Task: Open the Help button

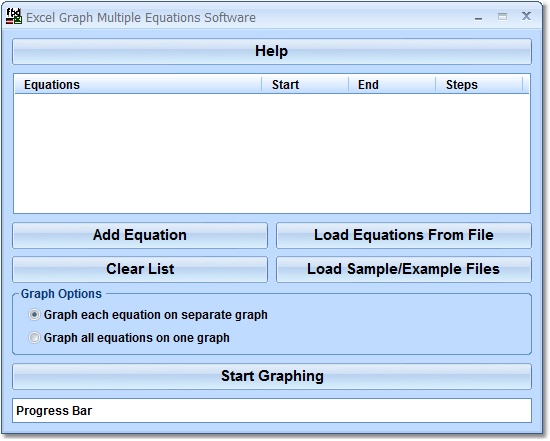Action: click(x=272, y=51)
